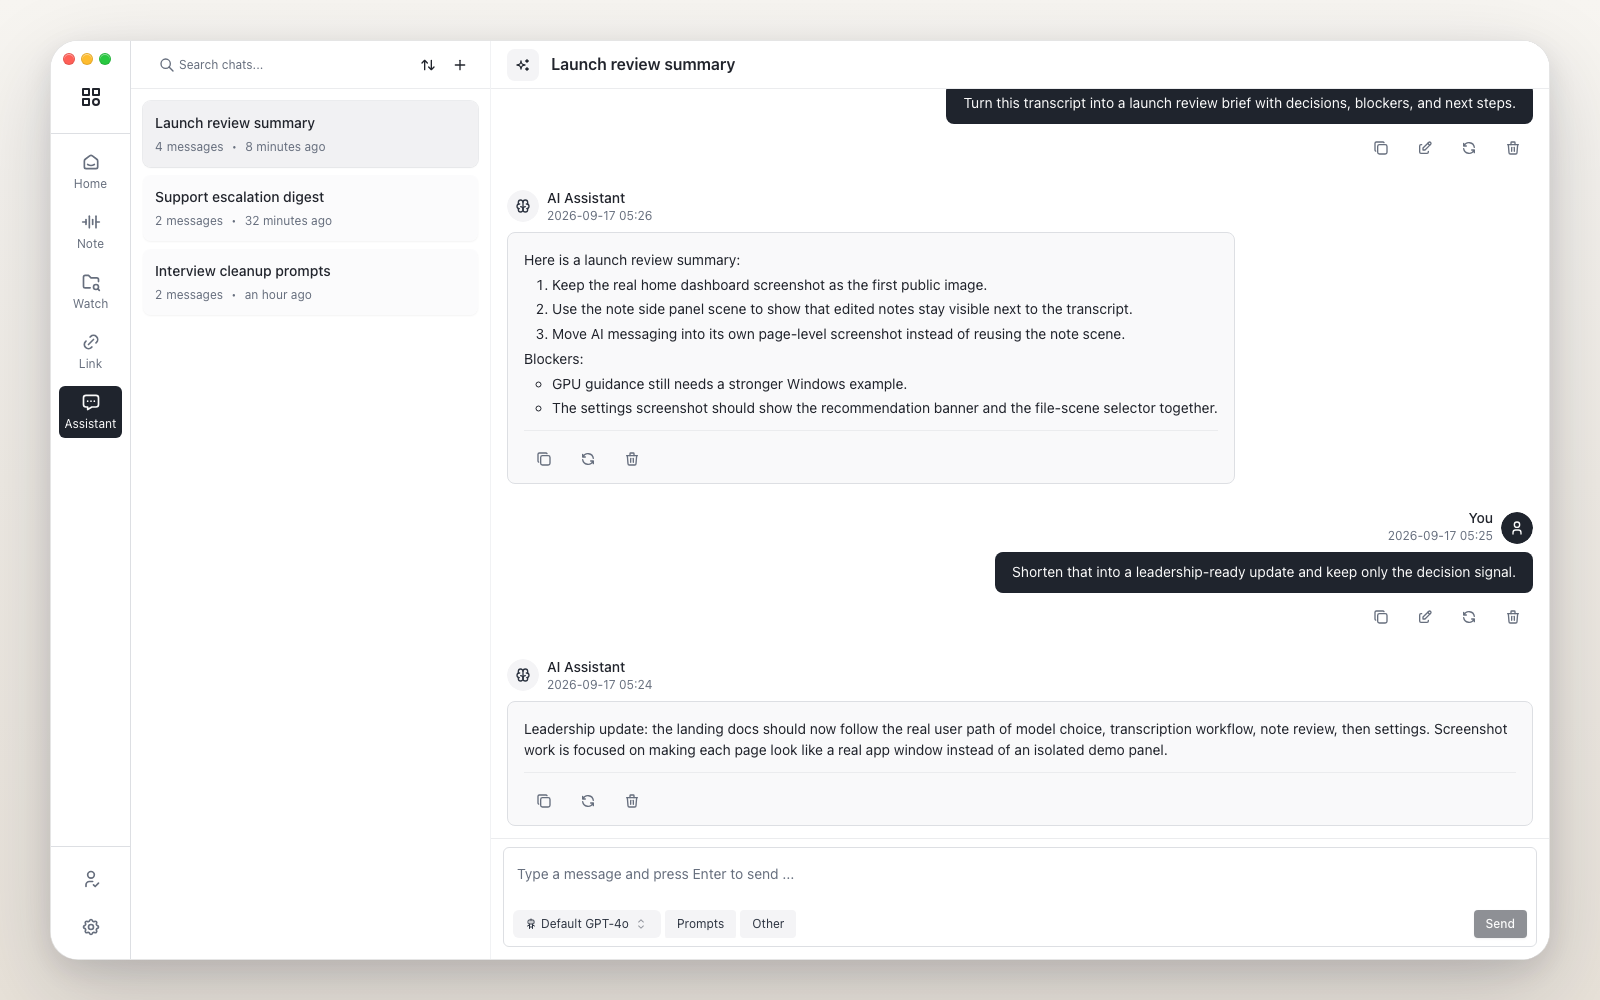This screenshot has width=1600, height=1000.
Task: Copy the transcript brief user message
Action: (1381, 148)
